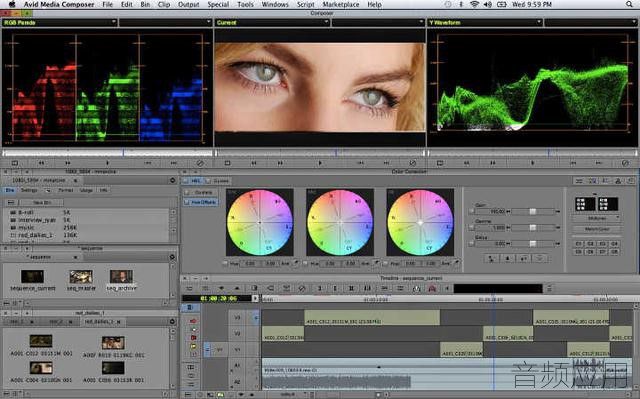Click the red toolbar icon in the timeline toolbar
This screenshot has width=640, height=399.
(x=432, y=288)
